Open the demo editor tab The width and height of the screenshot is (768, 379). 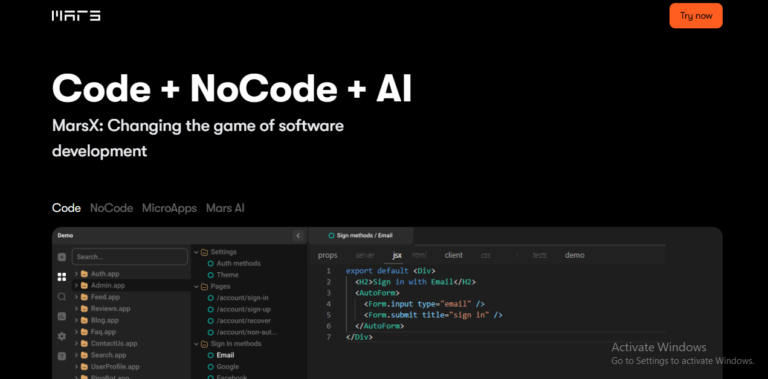pyautogui.click(x=575, y=255)
